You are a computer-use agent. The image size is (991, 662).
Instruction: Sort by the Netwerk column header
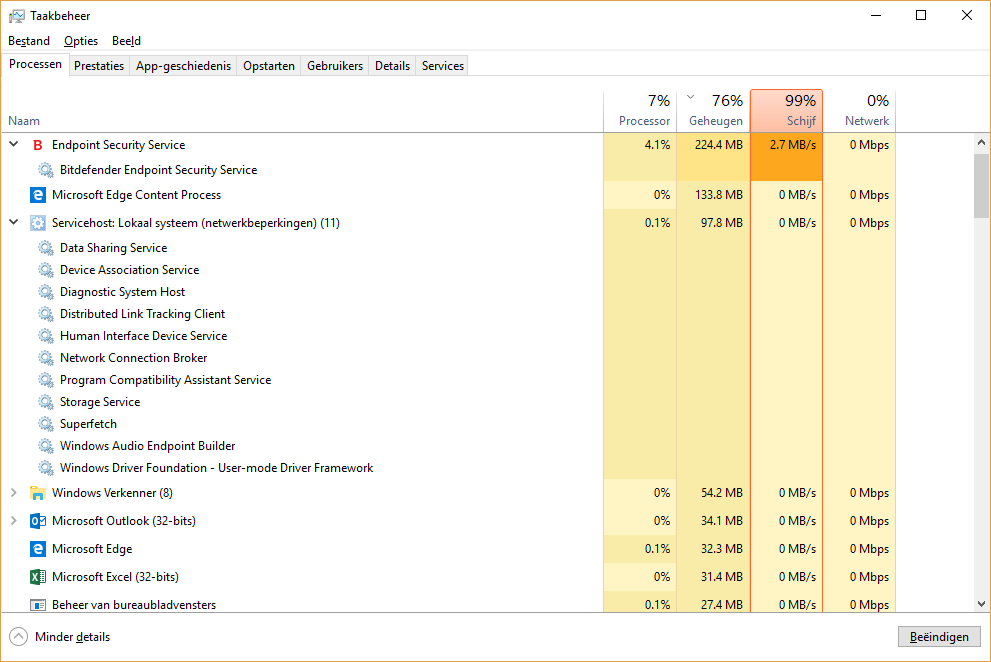pos(860,111)
